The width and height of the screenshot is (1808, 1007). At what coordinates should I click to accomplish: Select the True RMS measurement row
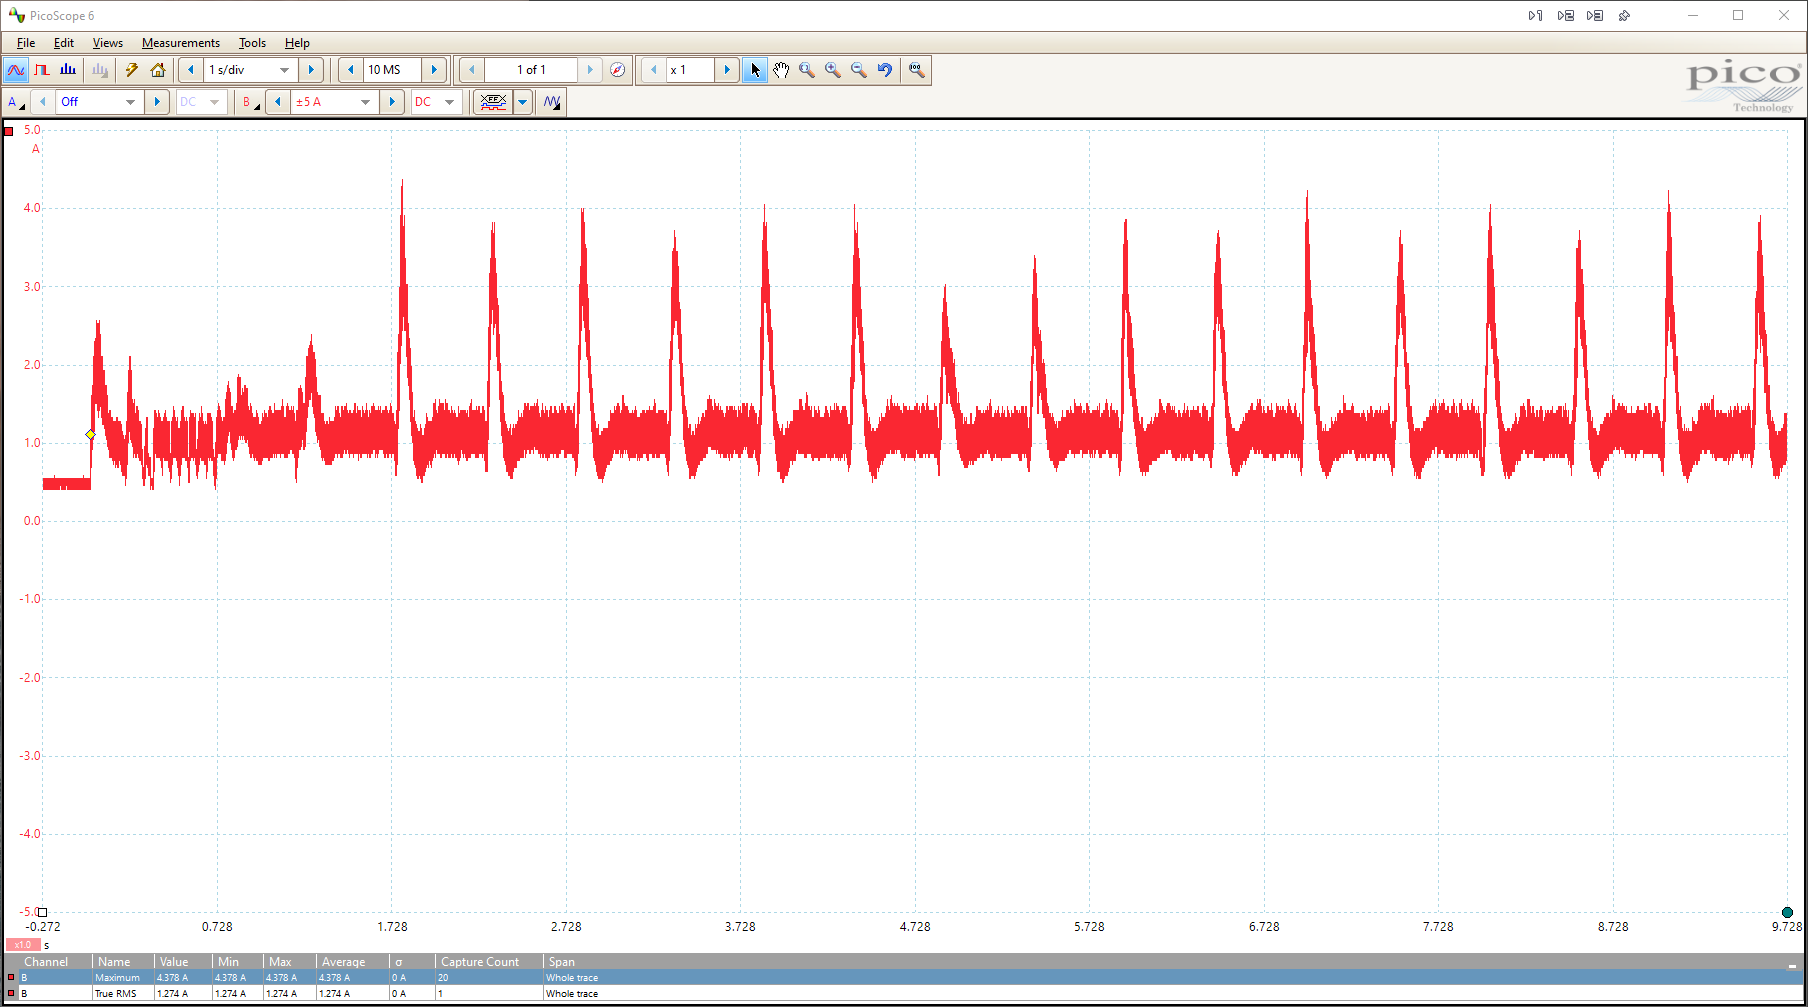tap(902, 994)
